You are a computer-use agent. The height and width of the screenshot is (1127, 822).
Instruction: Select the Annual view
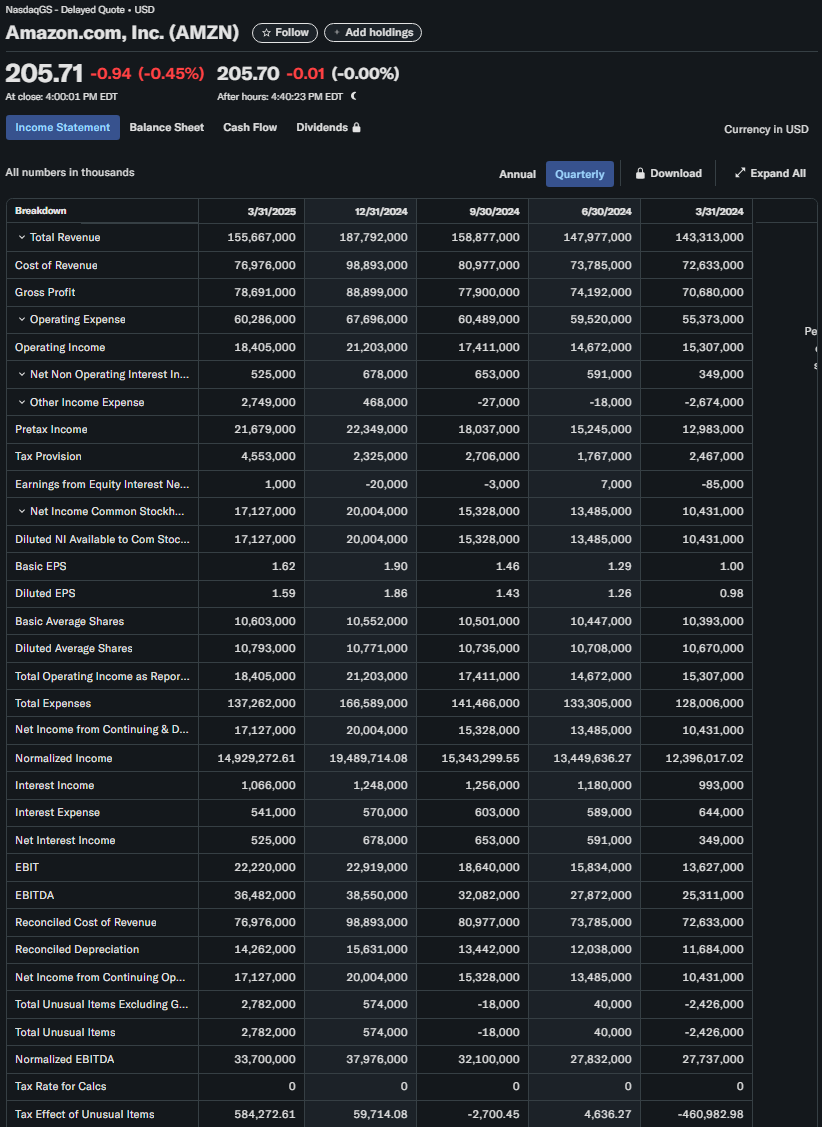pyautogui.click(x=517, y=174)
